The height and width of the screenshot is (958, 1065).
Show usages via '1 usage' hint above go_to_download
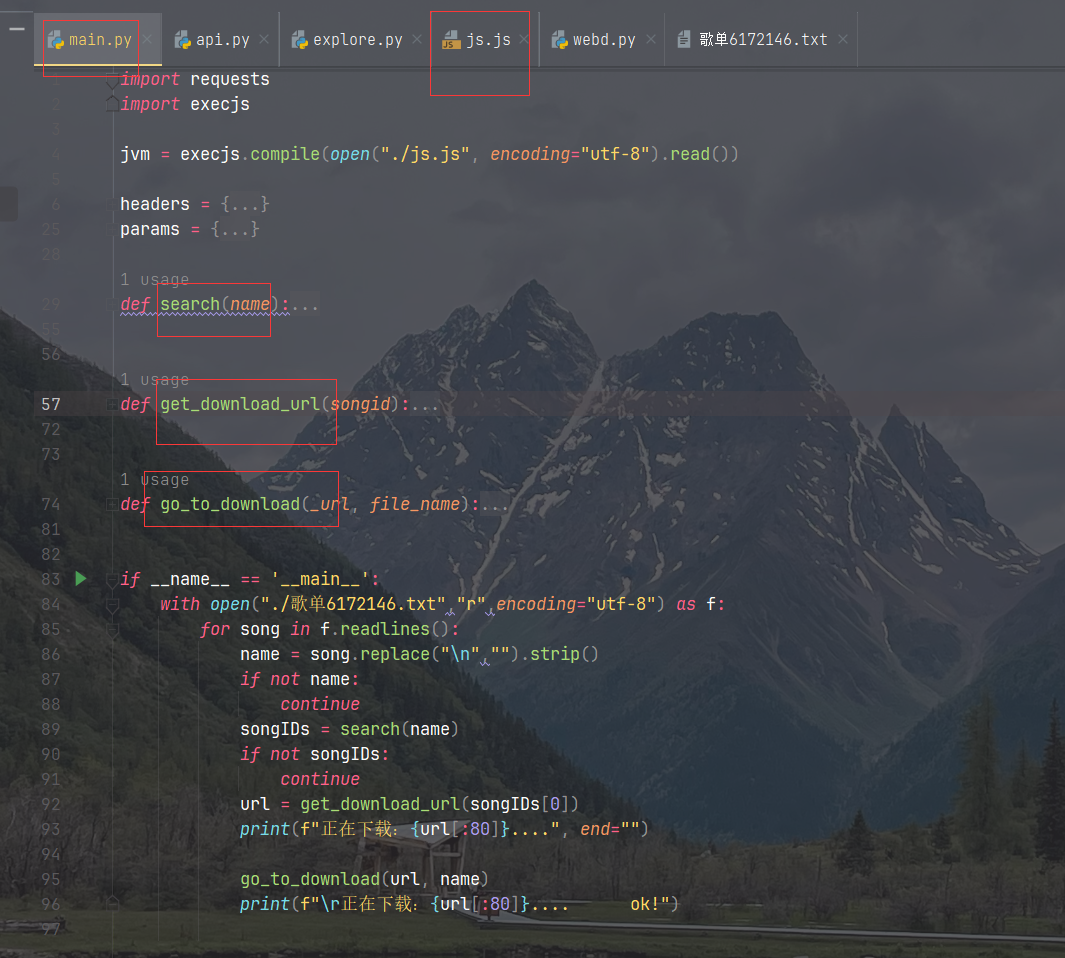coord(154,479)
